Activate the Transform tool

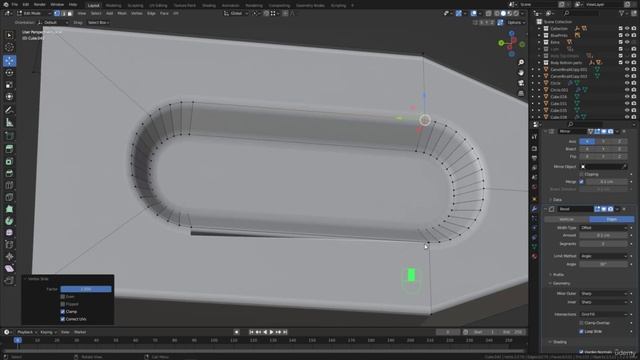point(9,97)
